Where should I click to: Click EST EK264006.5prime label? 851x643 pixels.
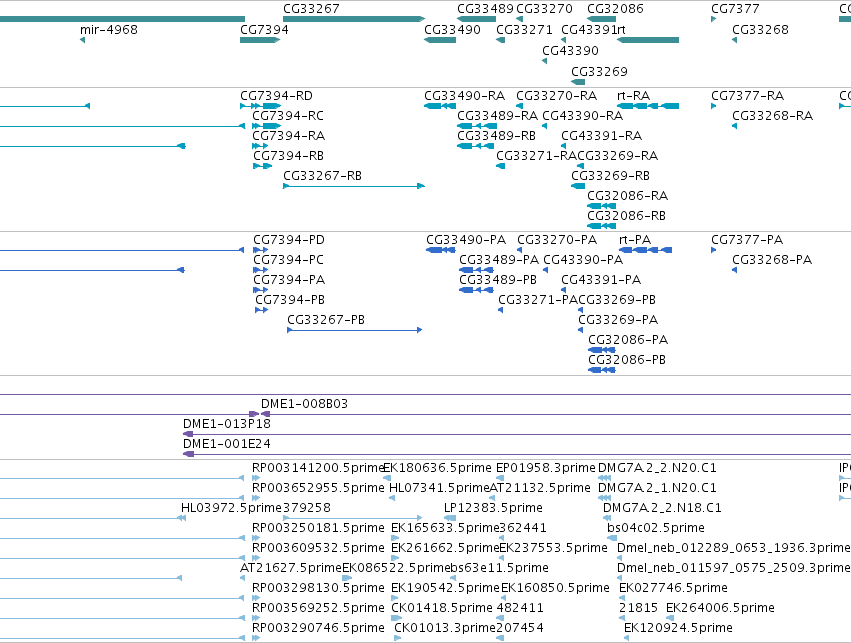click(720, 608)
